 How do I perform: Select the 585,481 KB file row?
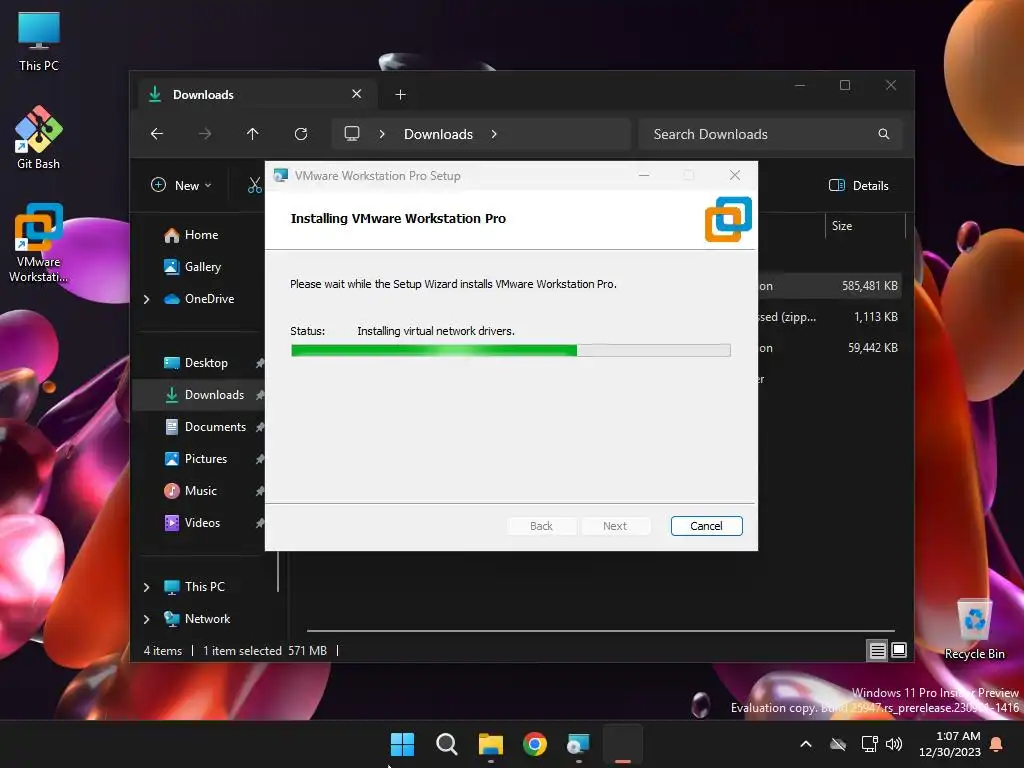829,286
